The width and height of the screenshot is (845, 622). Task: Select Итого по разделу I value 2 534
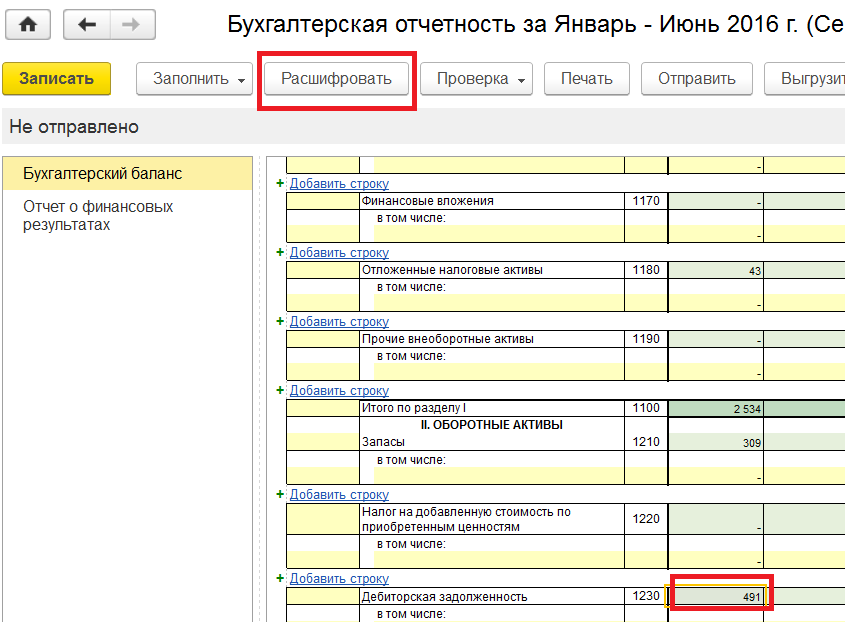coord(716,409)
